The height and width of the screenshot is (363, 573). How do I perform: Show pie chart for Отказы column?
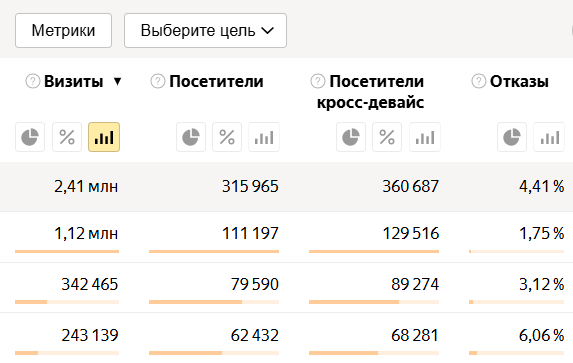click(512, 137)
